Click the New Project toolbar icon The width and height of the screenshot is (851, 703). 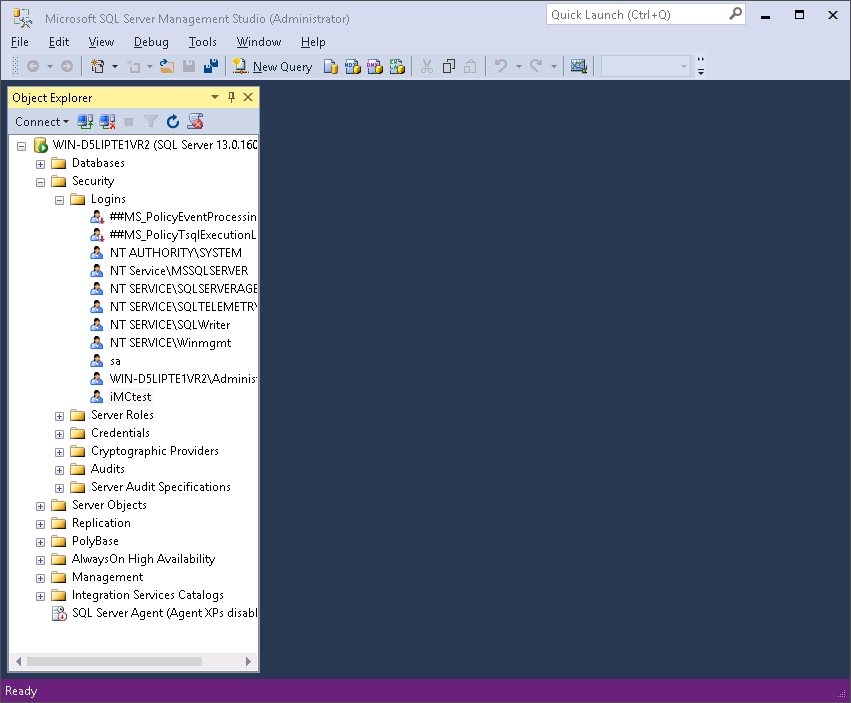(x=98, y=66)
